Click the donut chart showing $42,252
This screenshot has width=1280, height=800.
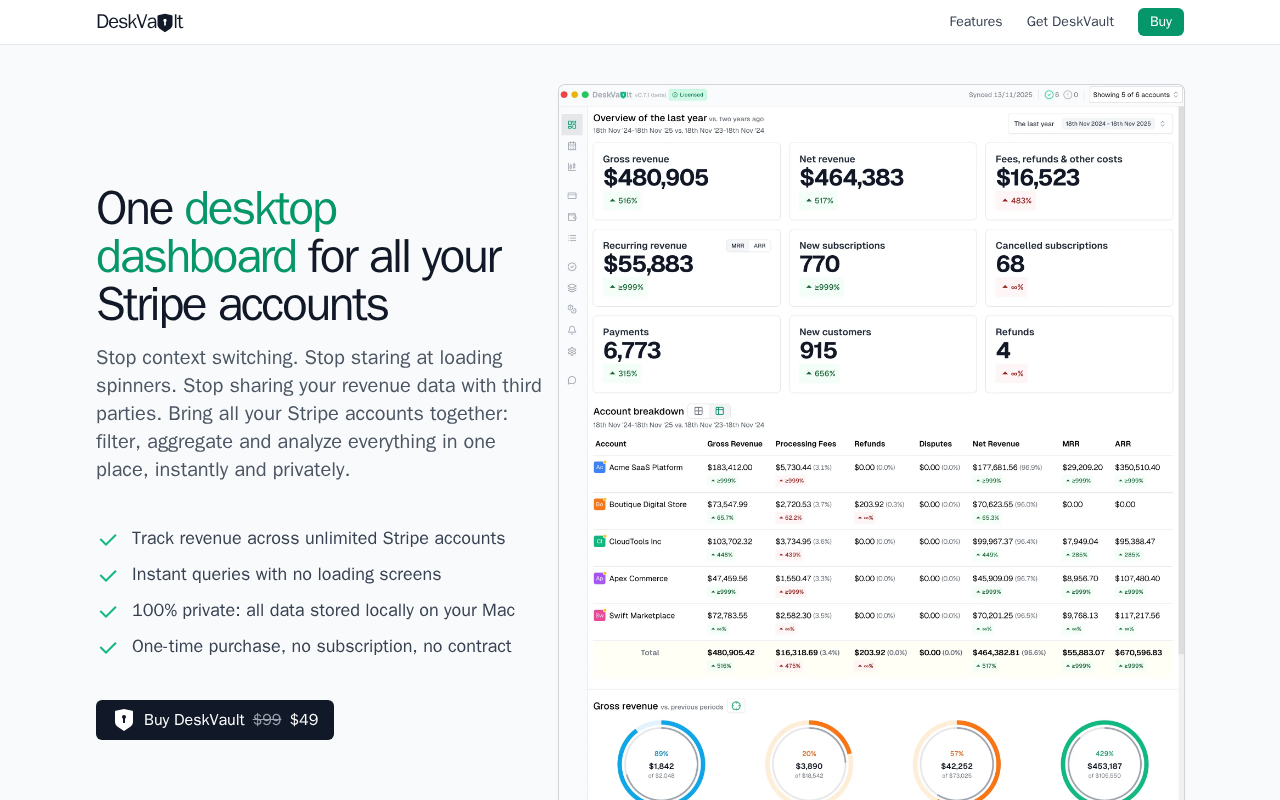[957, 764]
